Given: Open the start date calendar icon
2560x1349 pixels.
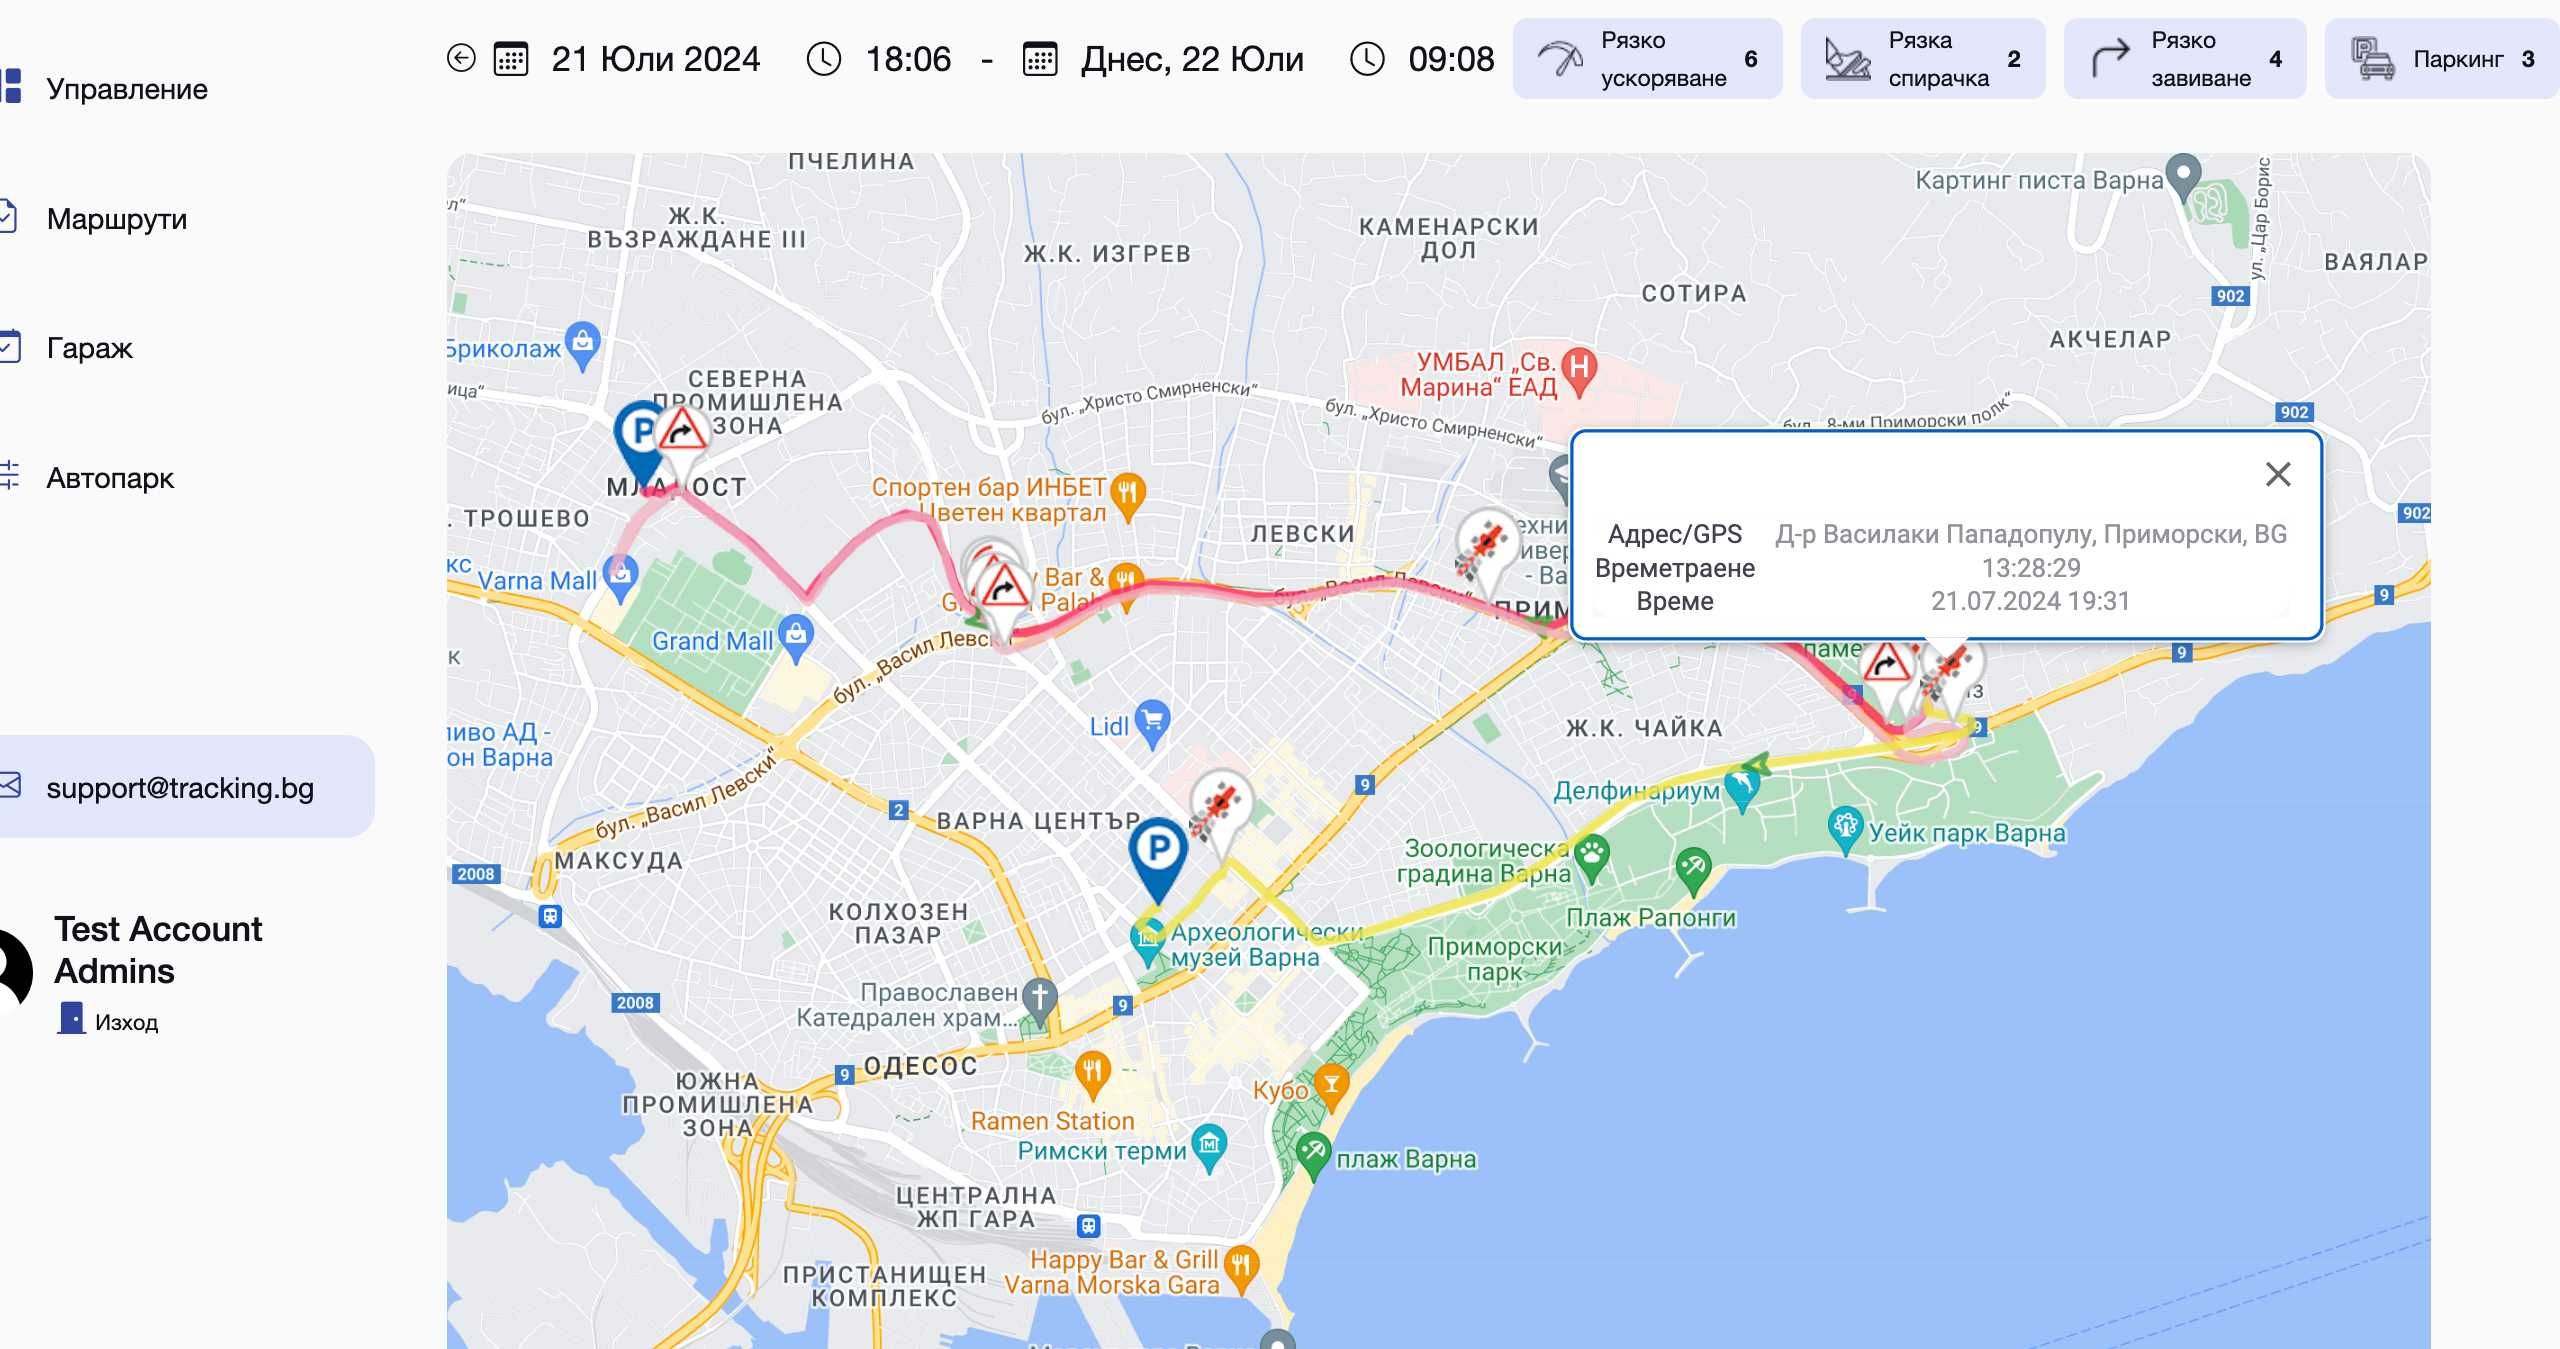Looking at the screenshot, I should (511, 58).
